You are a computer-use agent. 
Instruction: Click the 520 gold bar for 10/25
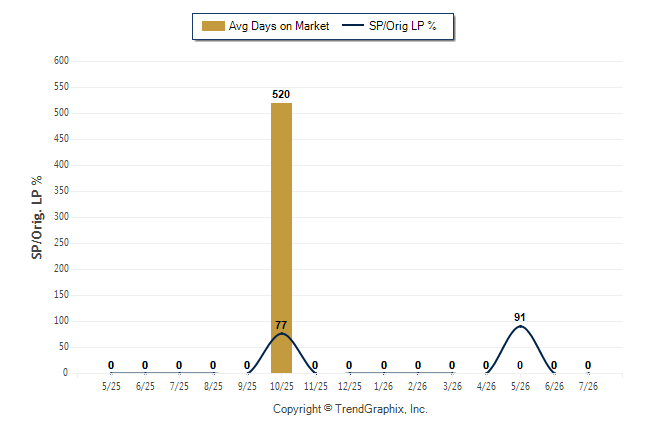tap(281, 238)
